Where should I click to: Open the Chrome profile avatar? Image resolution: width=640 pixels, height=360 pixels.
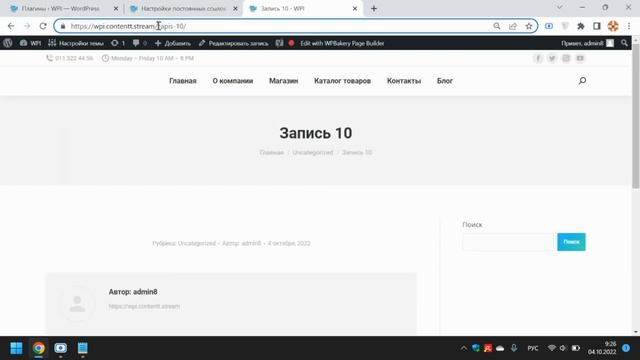(x=613, y=26)
